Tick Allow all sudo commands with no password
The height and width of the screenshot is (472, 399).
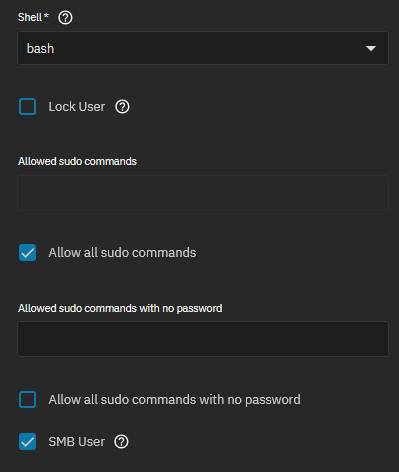click(x=28, y=400)
